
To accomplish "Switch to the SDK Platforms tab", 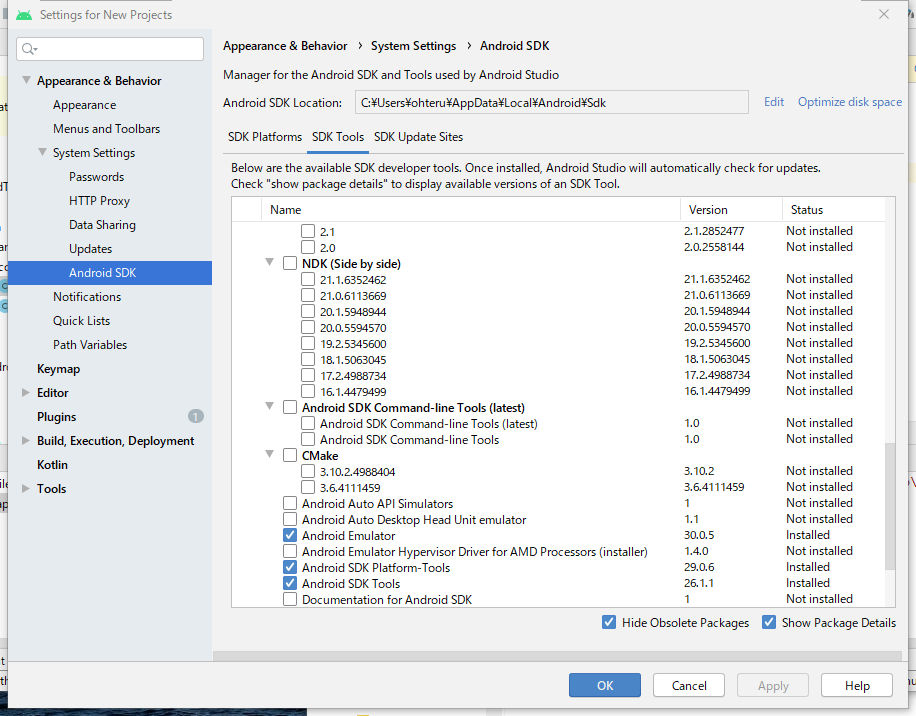I will pos(265,137).
